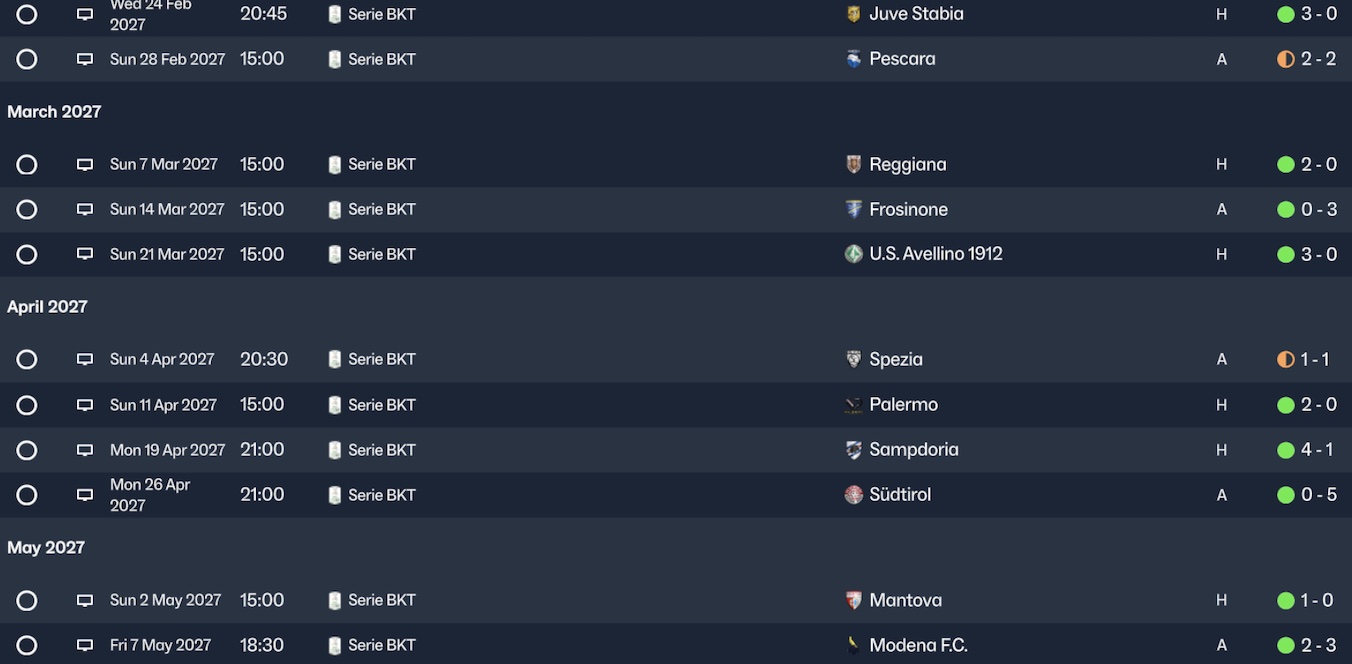Select radio circle for Mantova fixture
This screenshot has width=1352, height=664.
pyautogui.click(x=27, y=600)
